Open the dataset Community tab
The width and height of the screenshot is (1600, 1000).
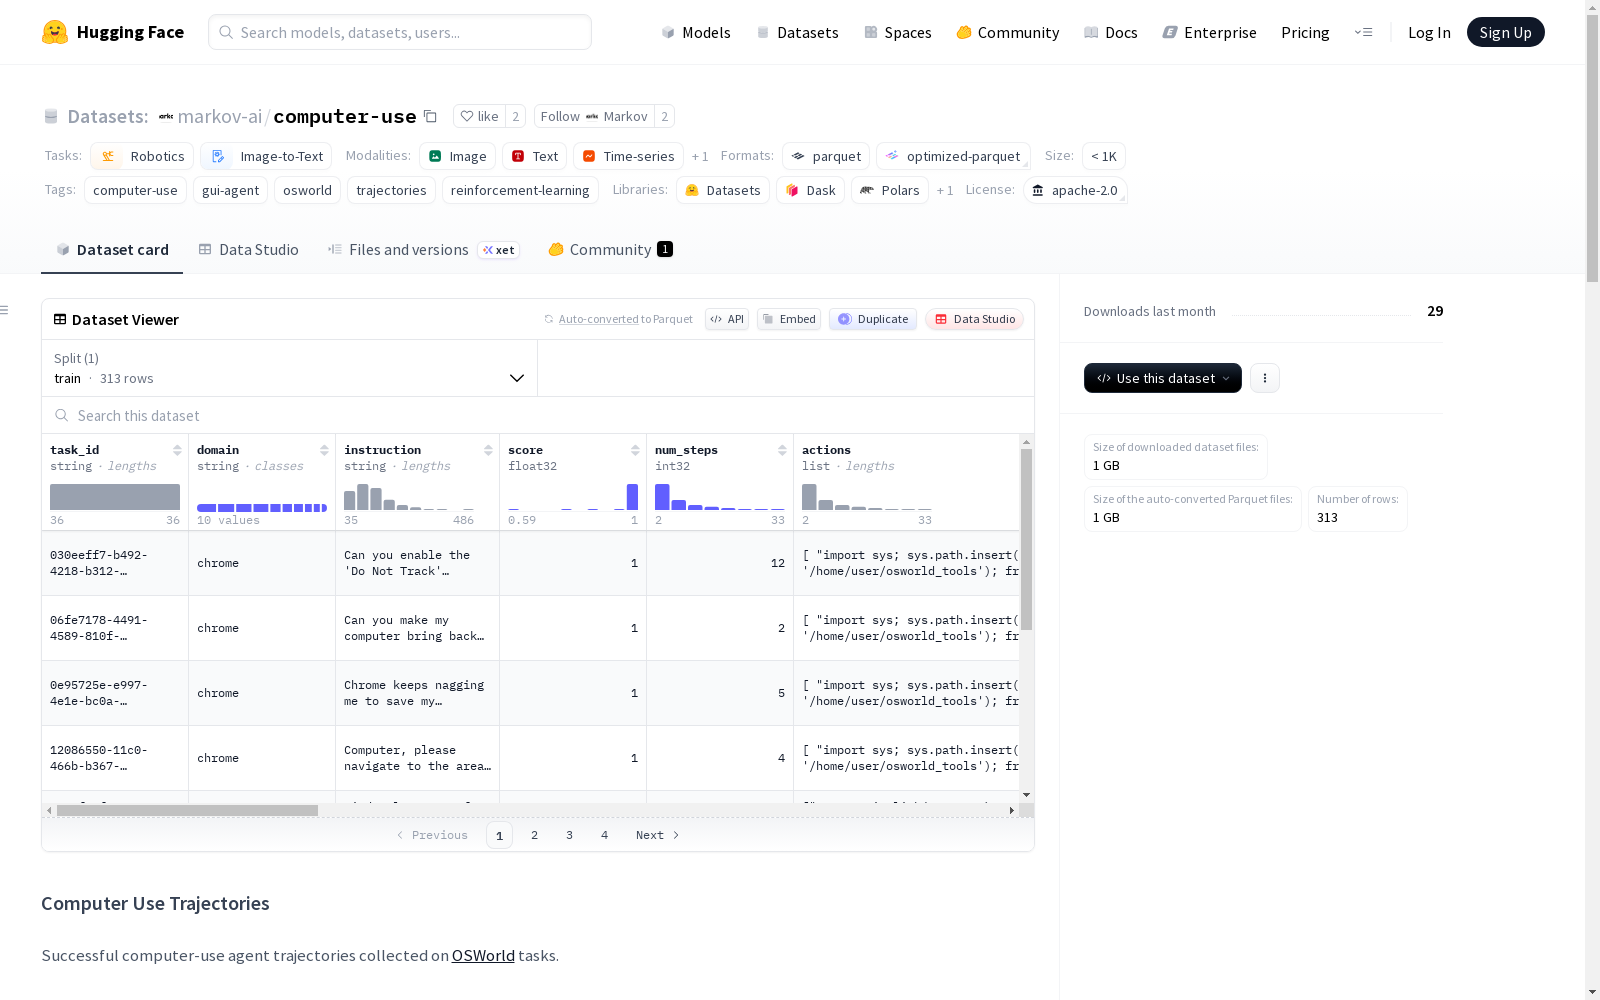[x=610, y=250]
